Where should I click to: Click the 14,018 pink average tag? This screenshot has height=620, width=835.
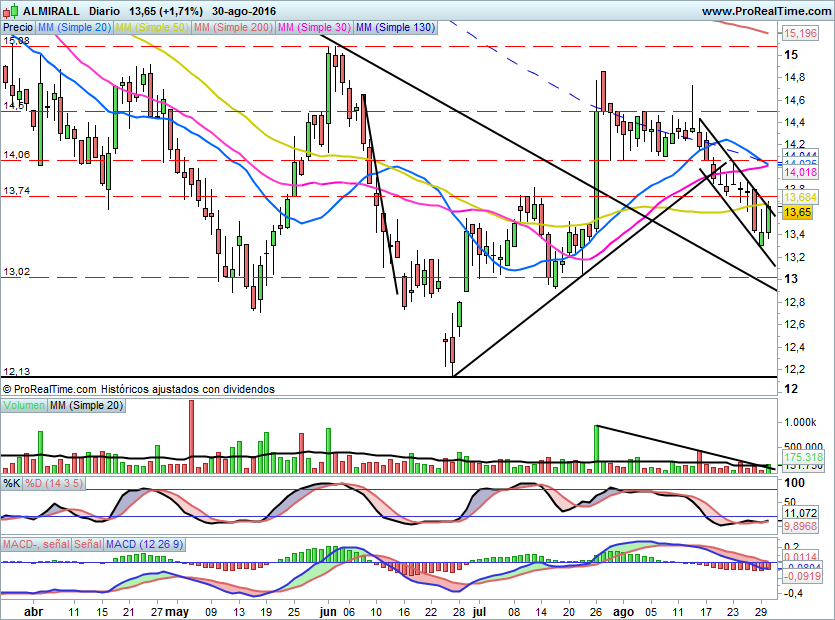800,172
